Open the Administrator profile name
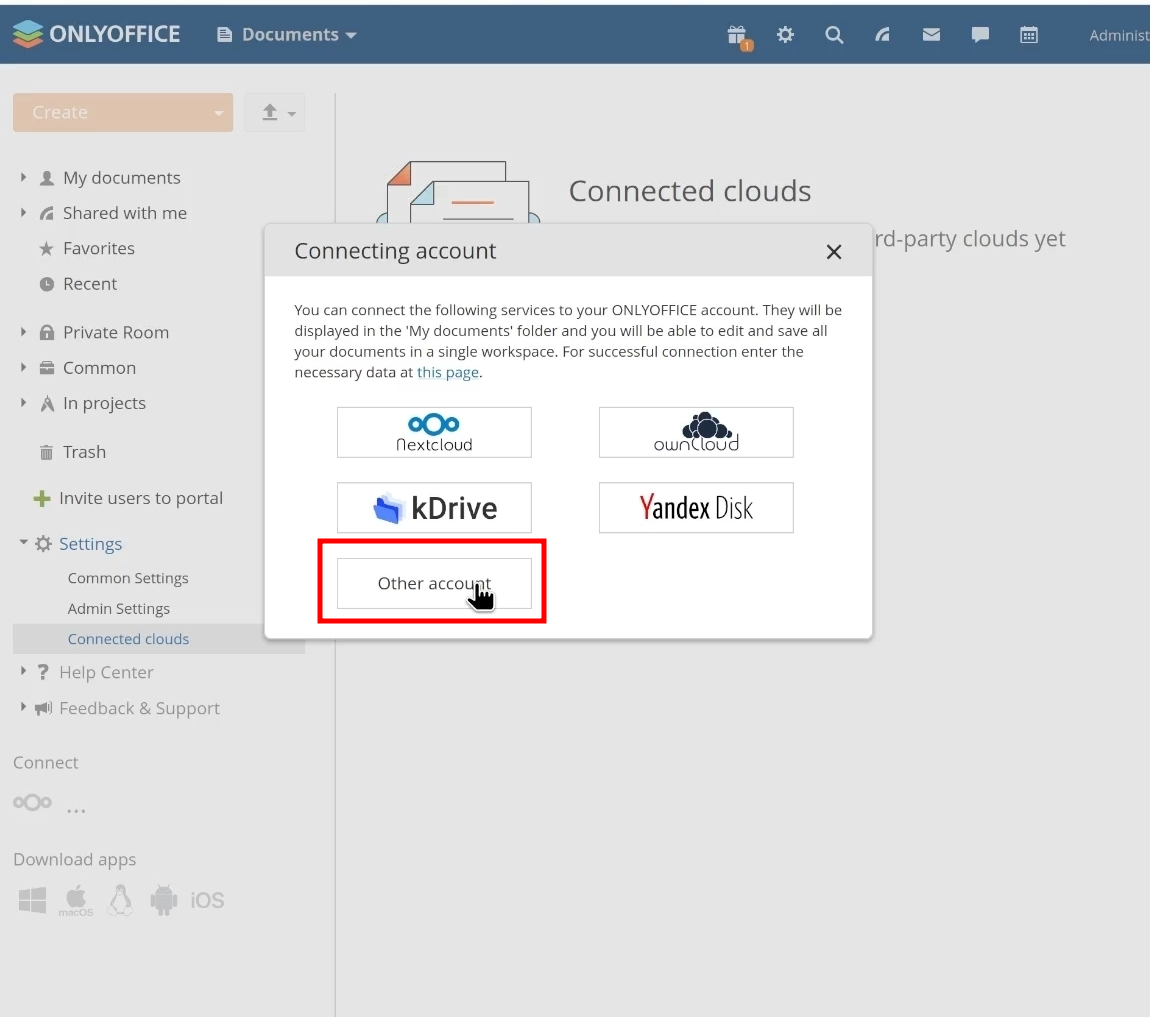 pos(1119,35)
